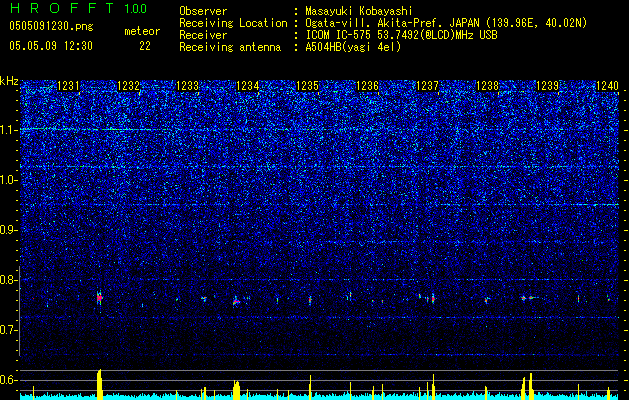Click the 1.0 kHz axis label
This screenshot has height=400, width=629.
tap(9, 180)
